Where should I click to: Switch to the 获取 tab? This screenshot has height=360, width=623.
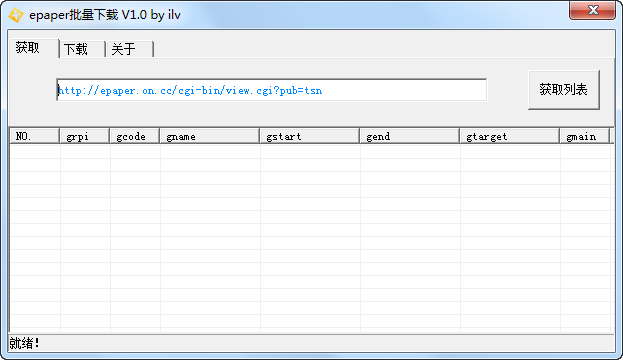34,48
